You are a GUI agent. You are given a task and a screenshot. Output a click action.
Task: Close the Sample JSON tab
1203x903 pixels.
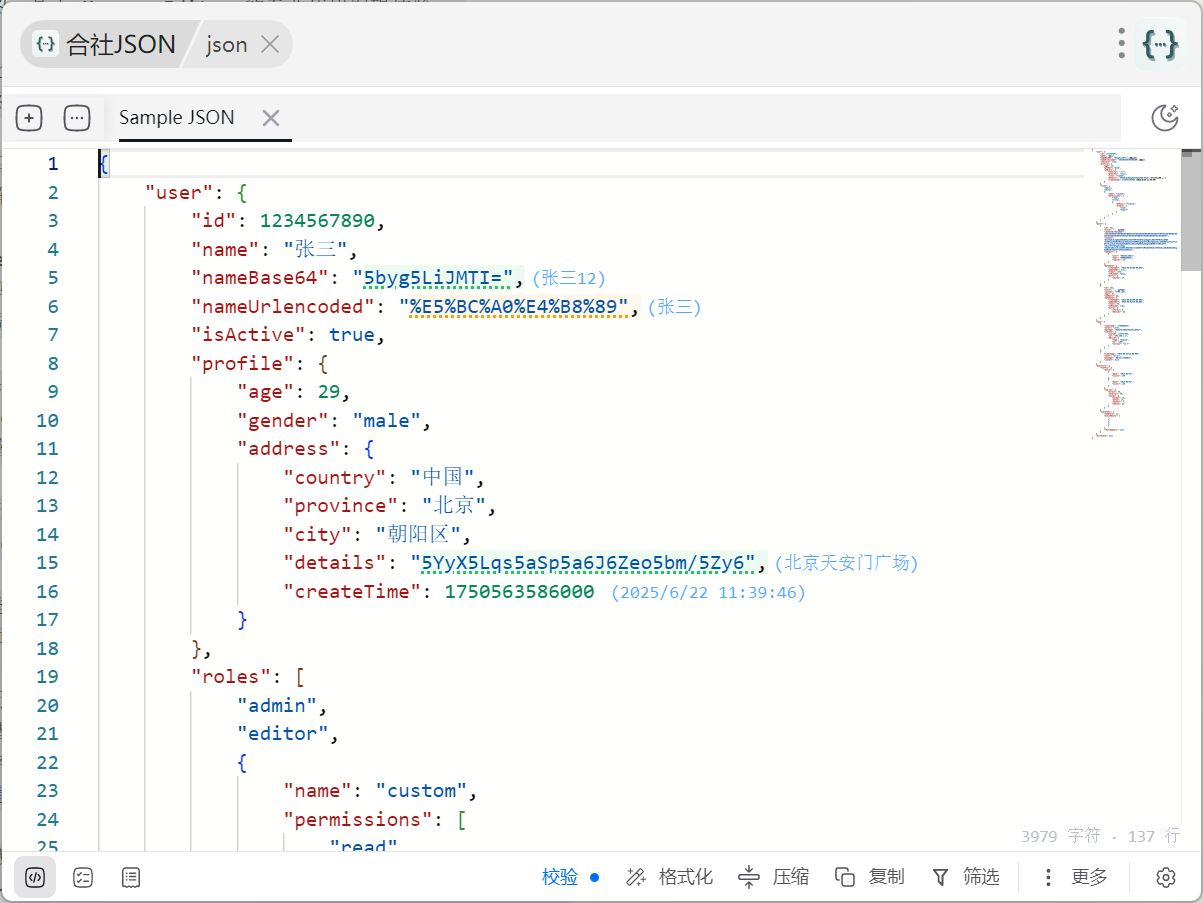(x=270, y=118)
